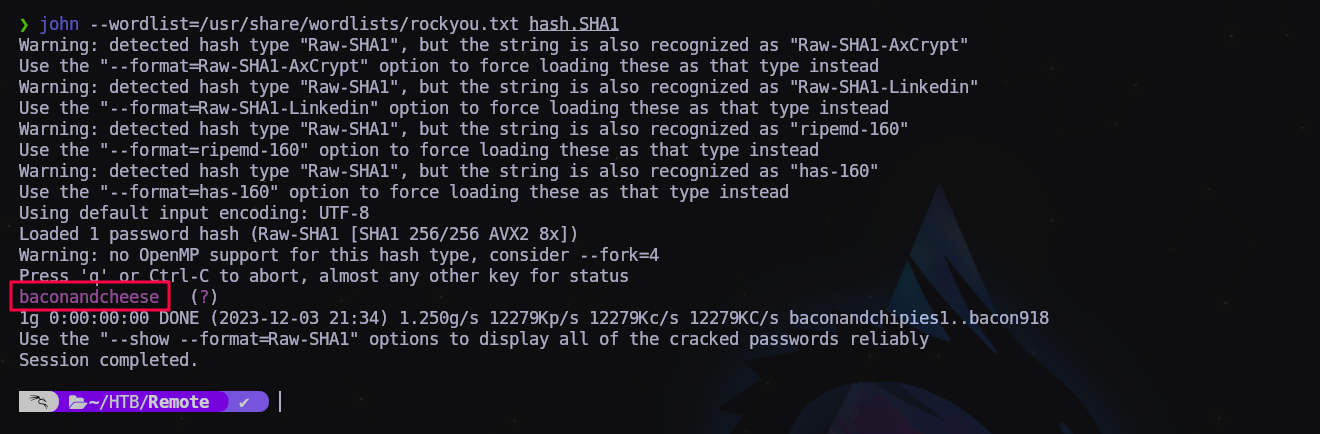This screenshot has width=1320, height=434.
Task: Click the cracked password baconandcheese
Action: click(89, 297)
